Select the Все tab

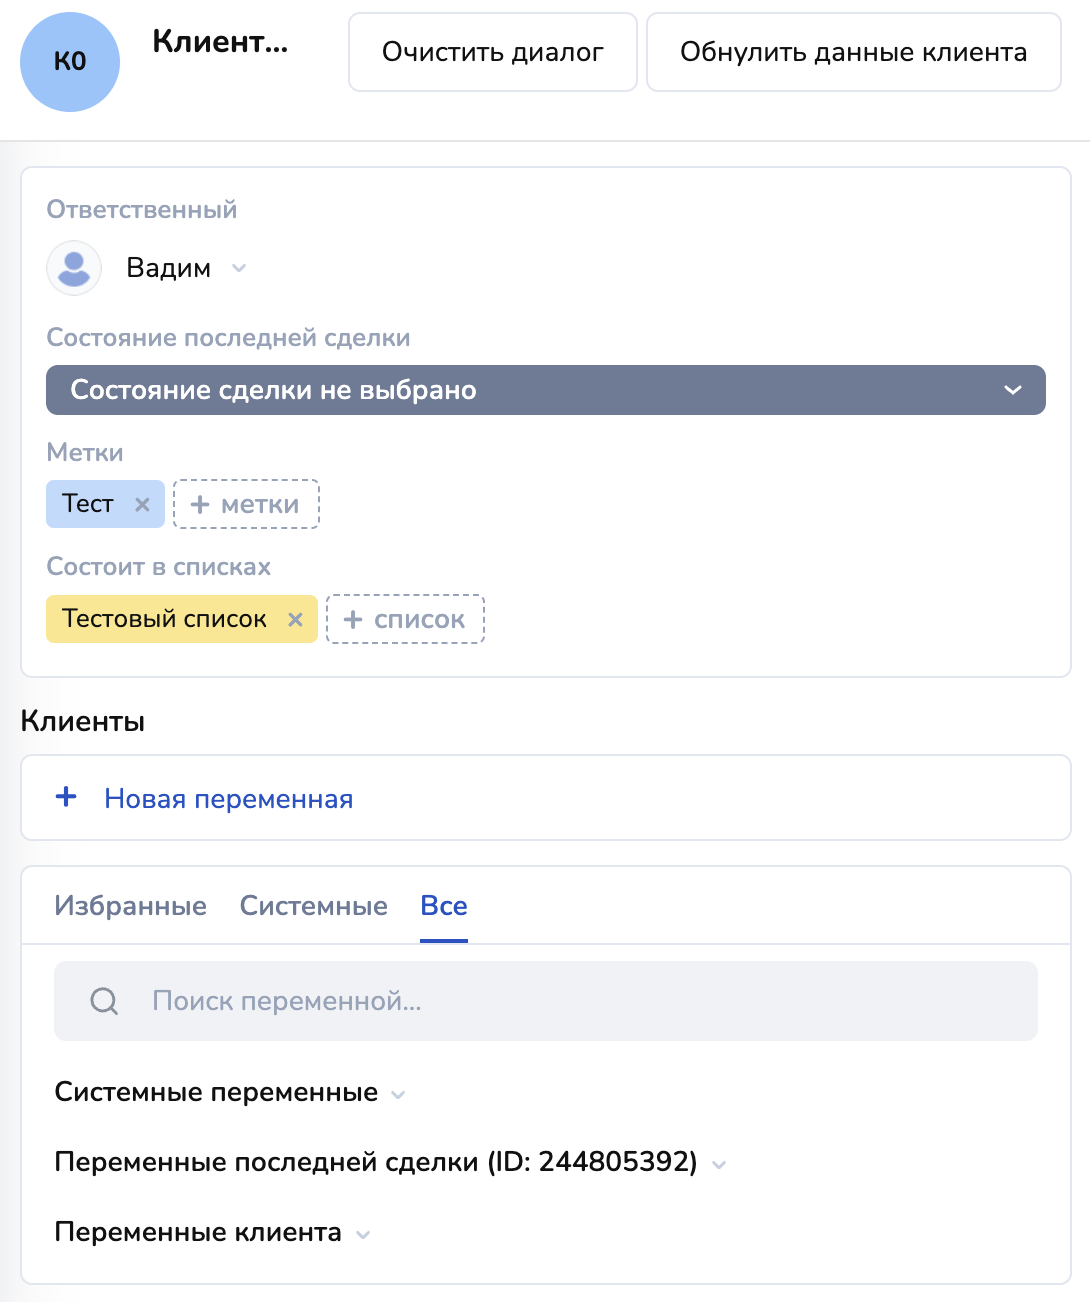[444, 906]
